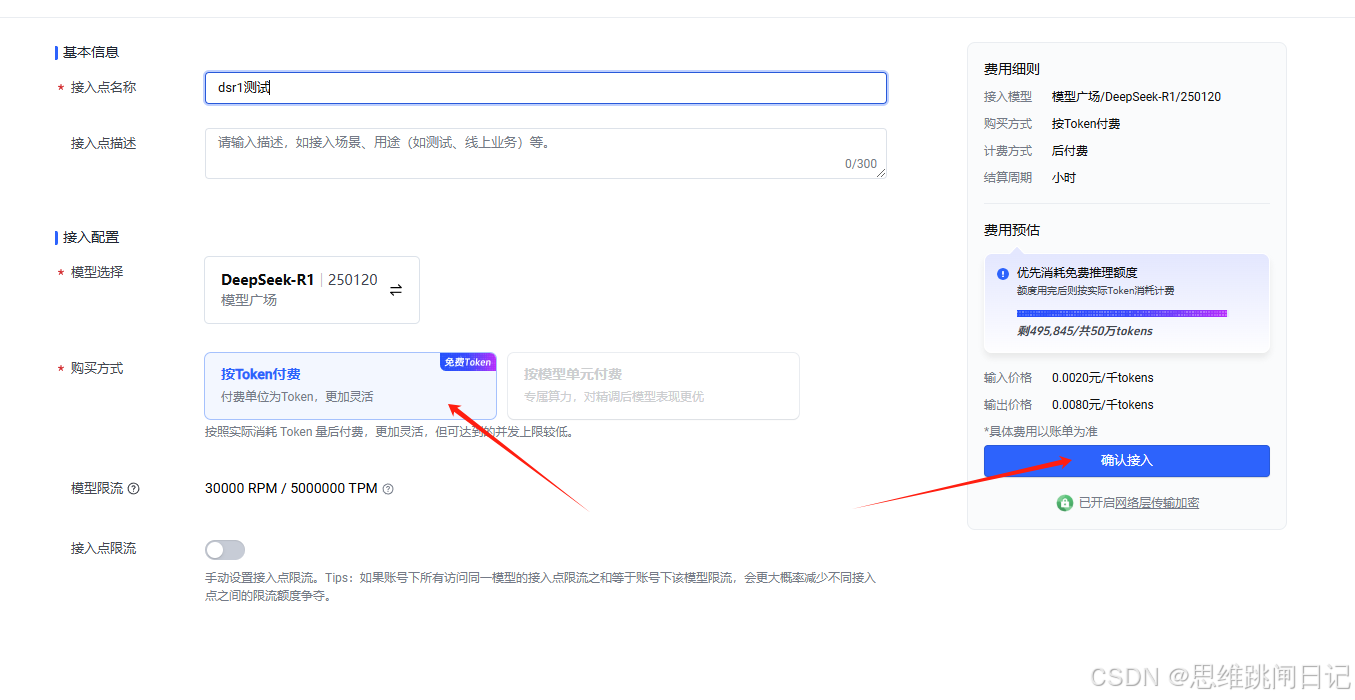This screenshot has height=700, width=1355.
Task: Click the blue info icon beside 优先消耗免费推理额度
Action: click(1003, 273)
